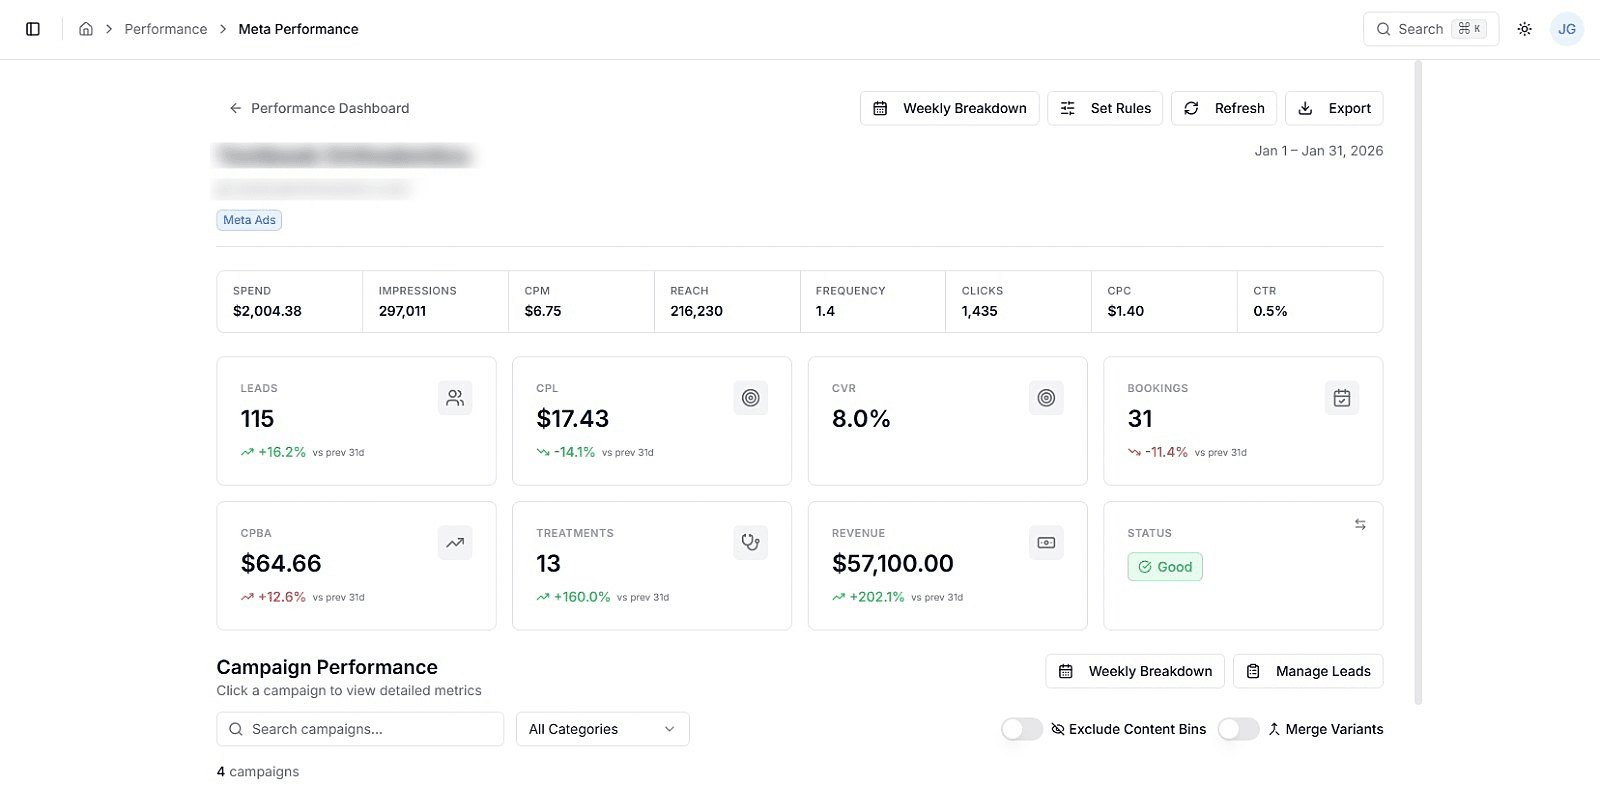Open the top Weekly Breakdown button
The height and width of the screenshot is (785, 1600).
[950, 108]
